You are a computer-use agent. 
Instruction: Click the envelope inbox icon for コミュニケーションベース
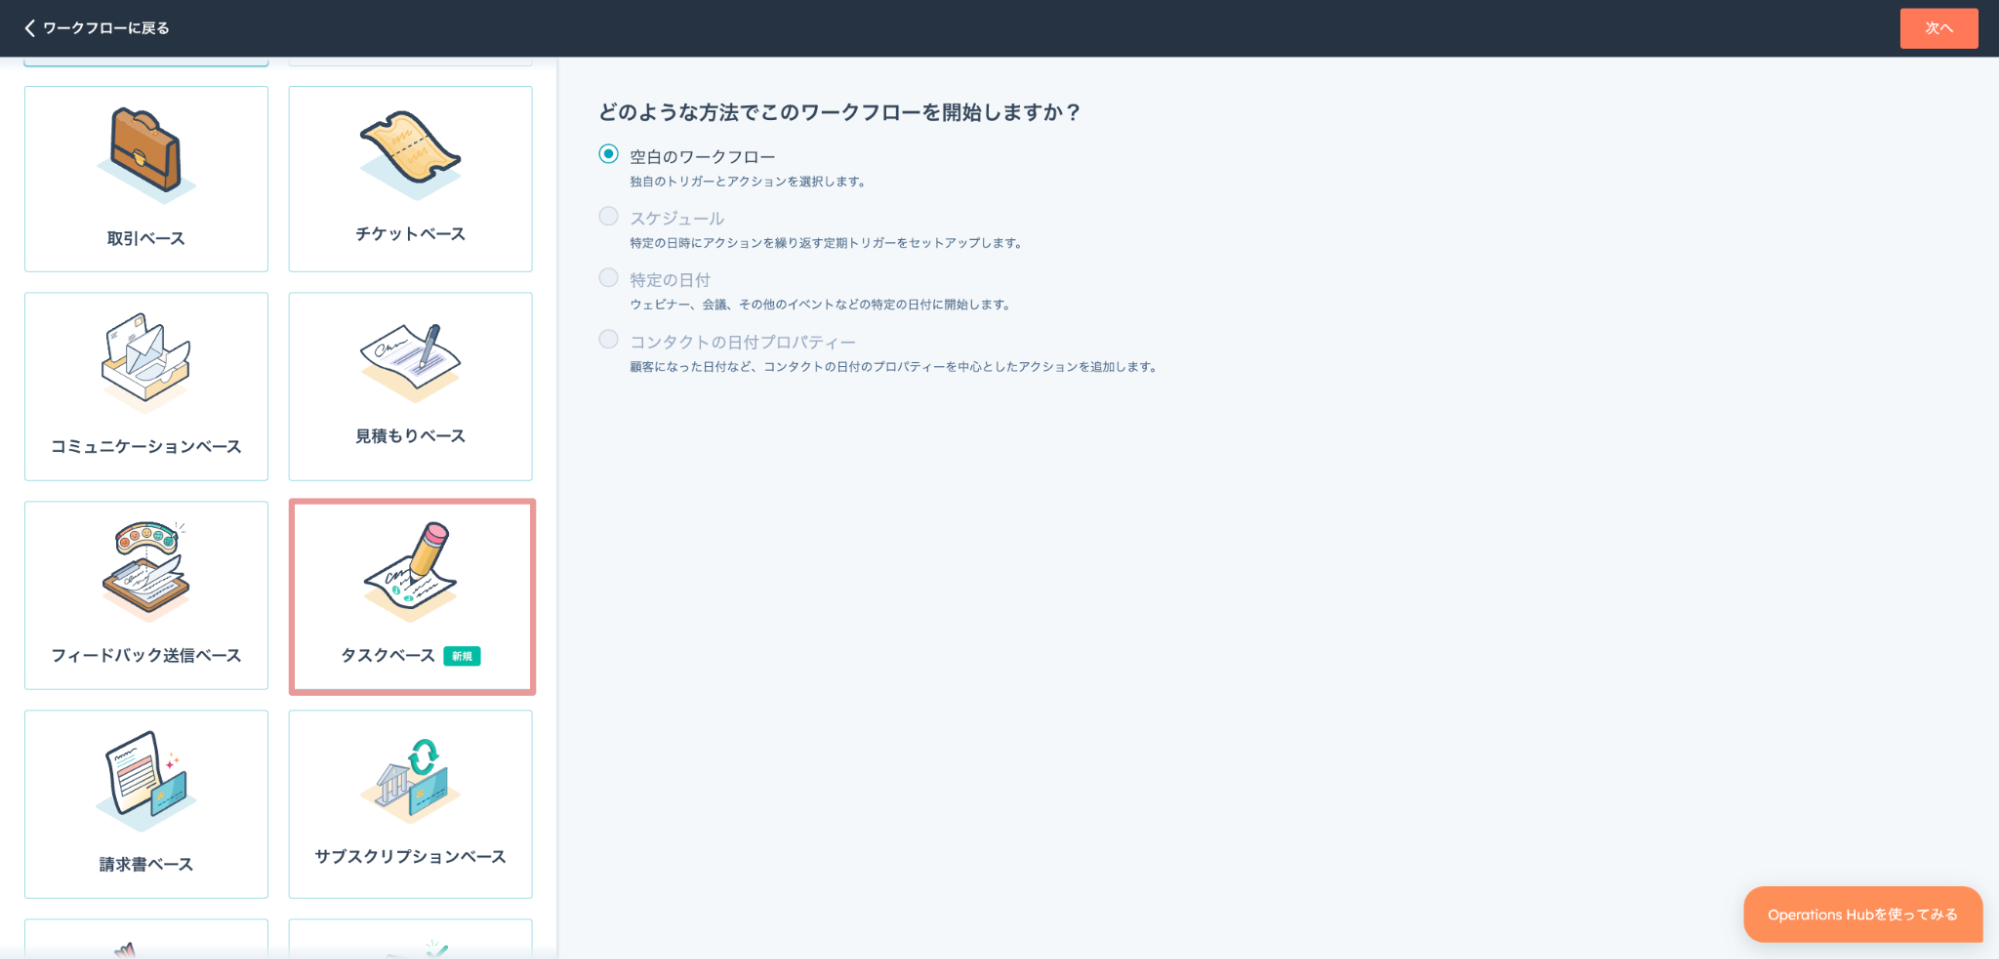(x=146, y=362)
